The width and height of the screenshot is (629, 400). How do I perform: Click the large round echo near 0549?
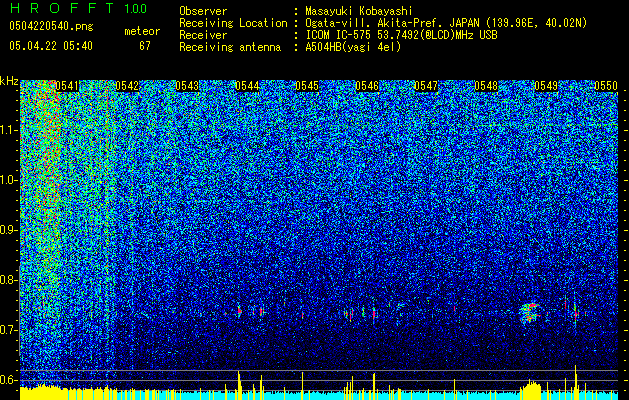(530, 313)
